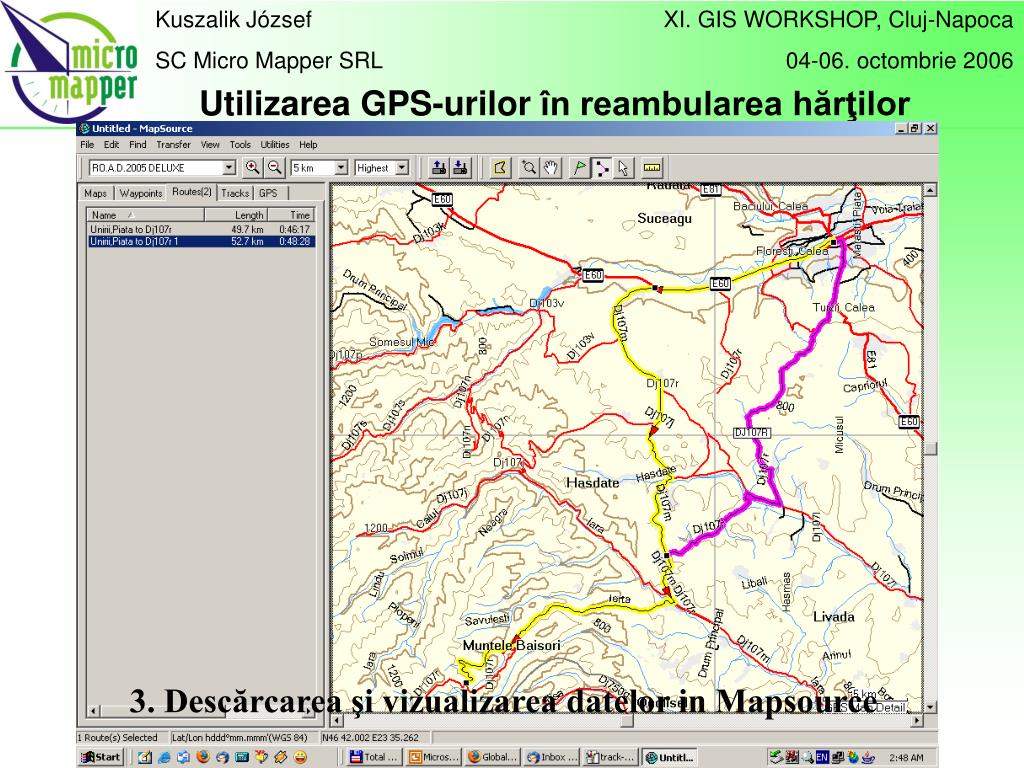This screenshot has width=1024, height=768.
Task: Click the map horizontal scroll right arrow
Action: coord(916,720)
